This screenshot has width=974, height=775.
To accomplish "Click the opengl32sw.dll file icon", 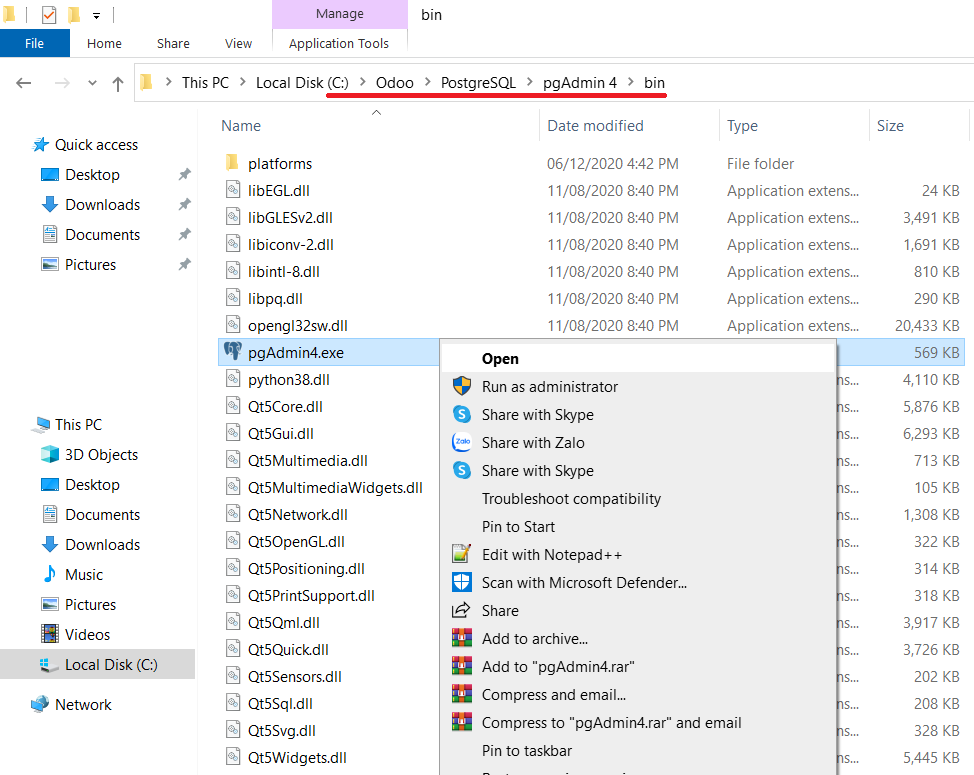I will [x=233, y=325].
